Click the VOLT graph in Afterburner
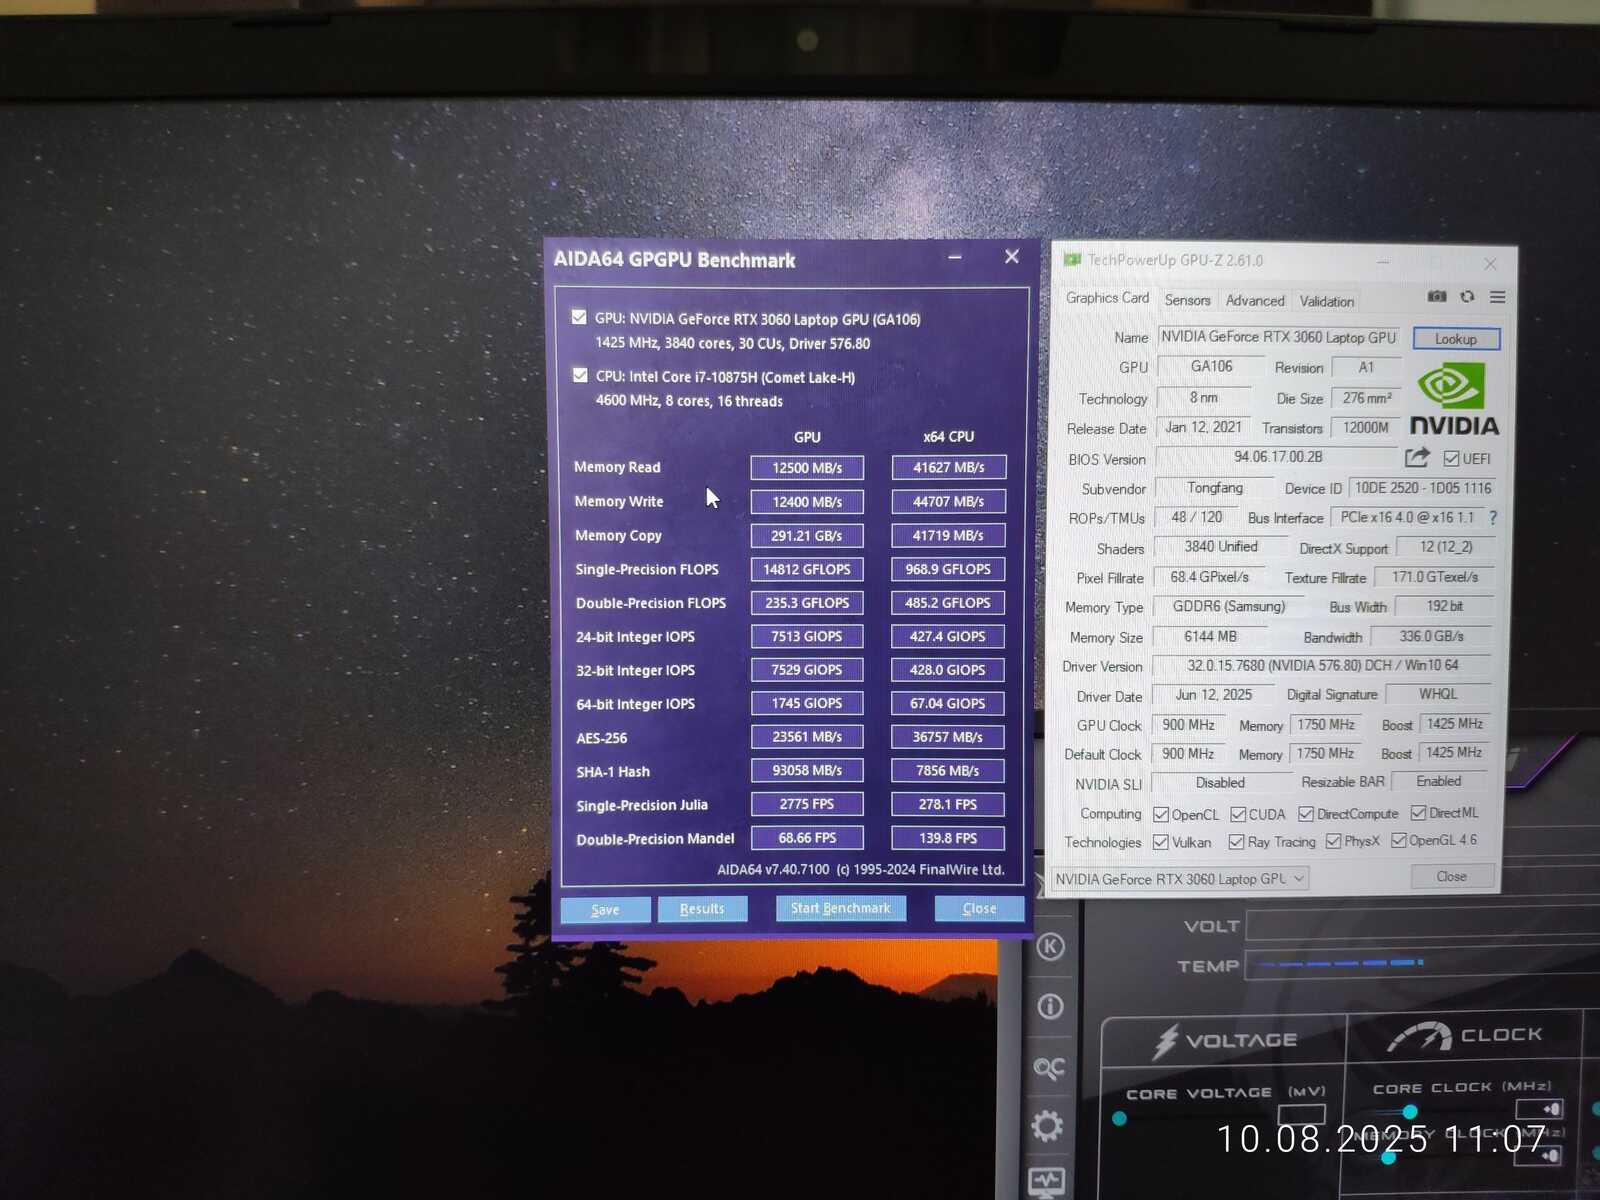Viewport: 1600px width, 1200px height. (1420, 924)
